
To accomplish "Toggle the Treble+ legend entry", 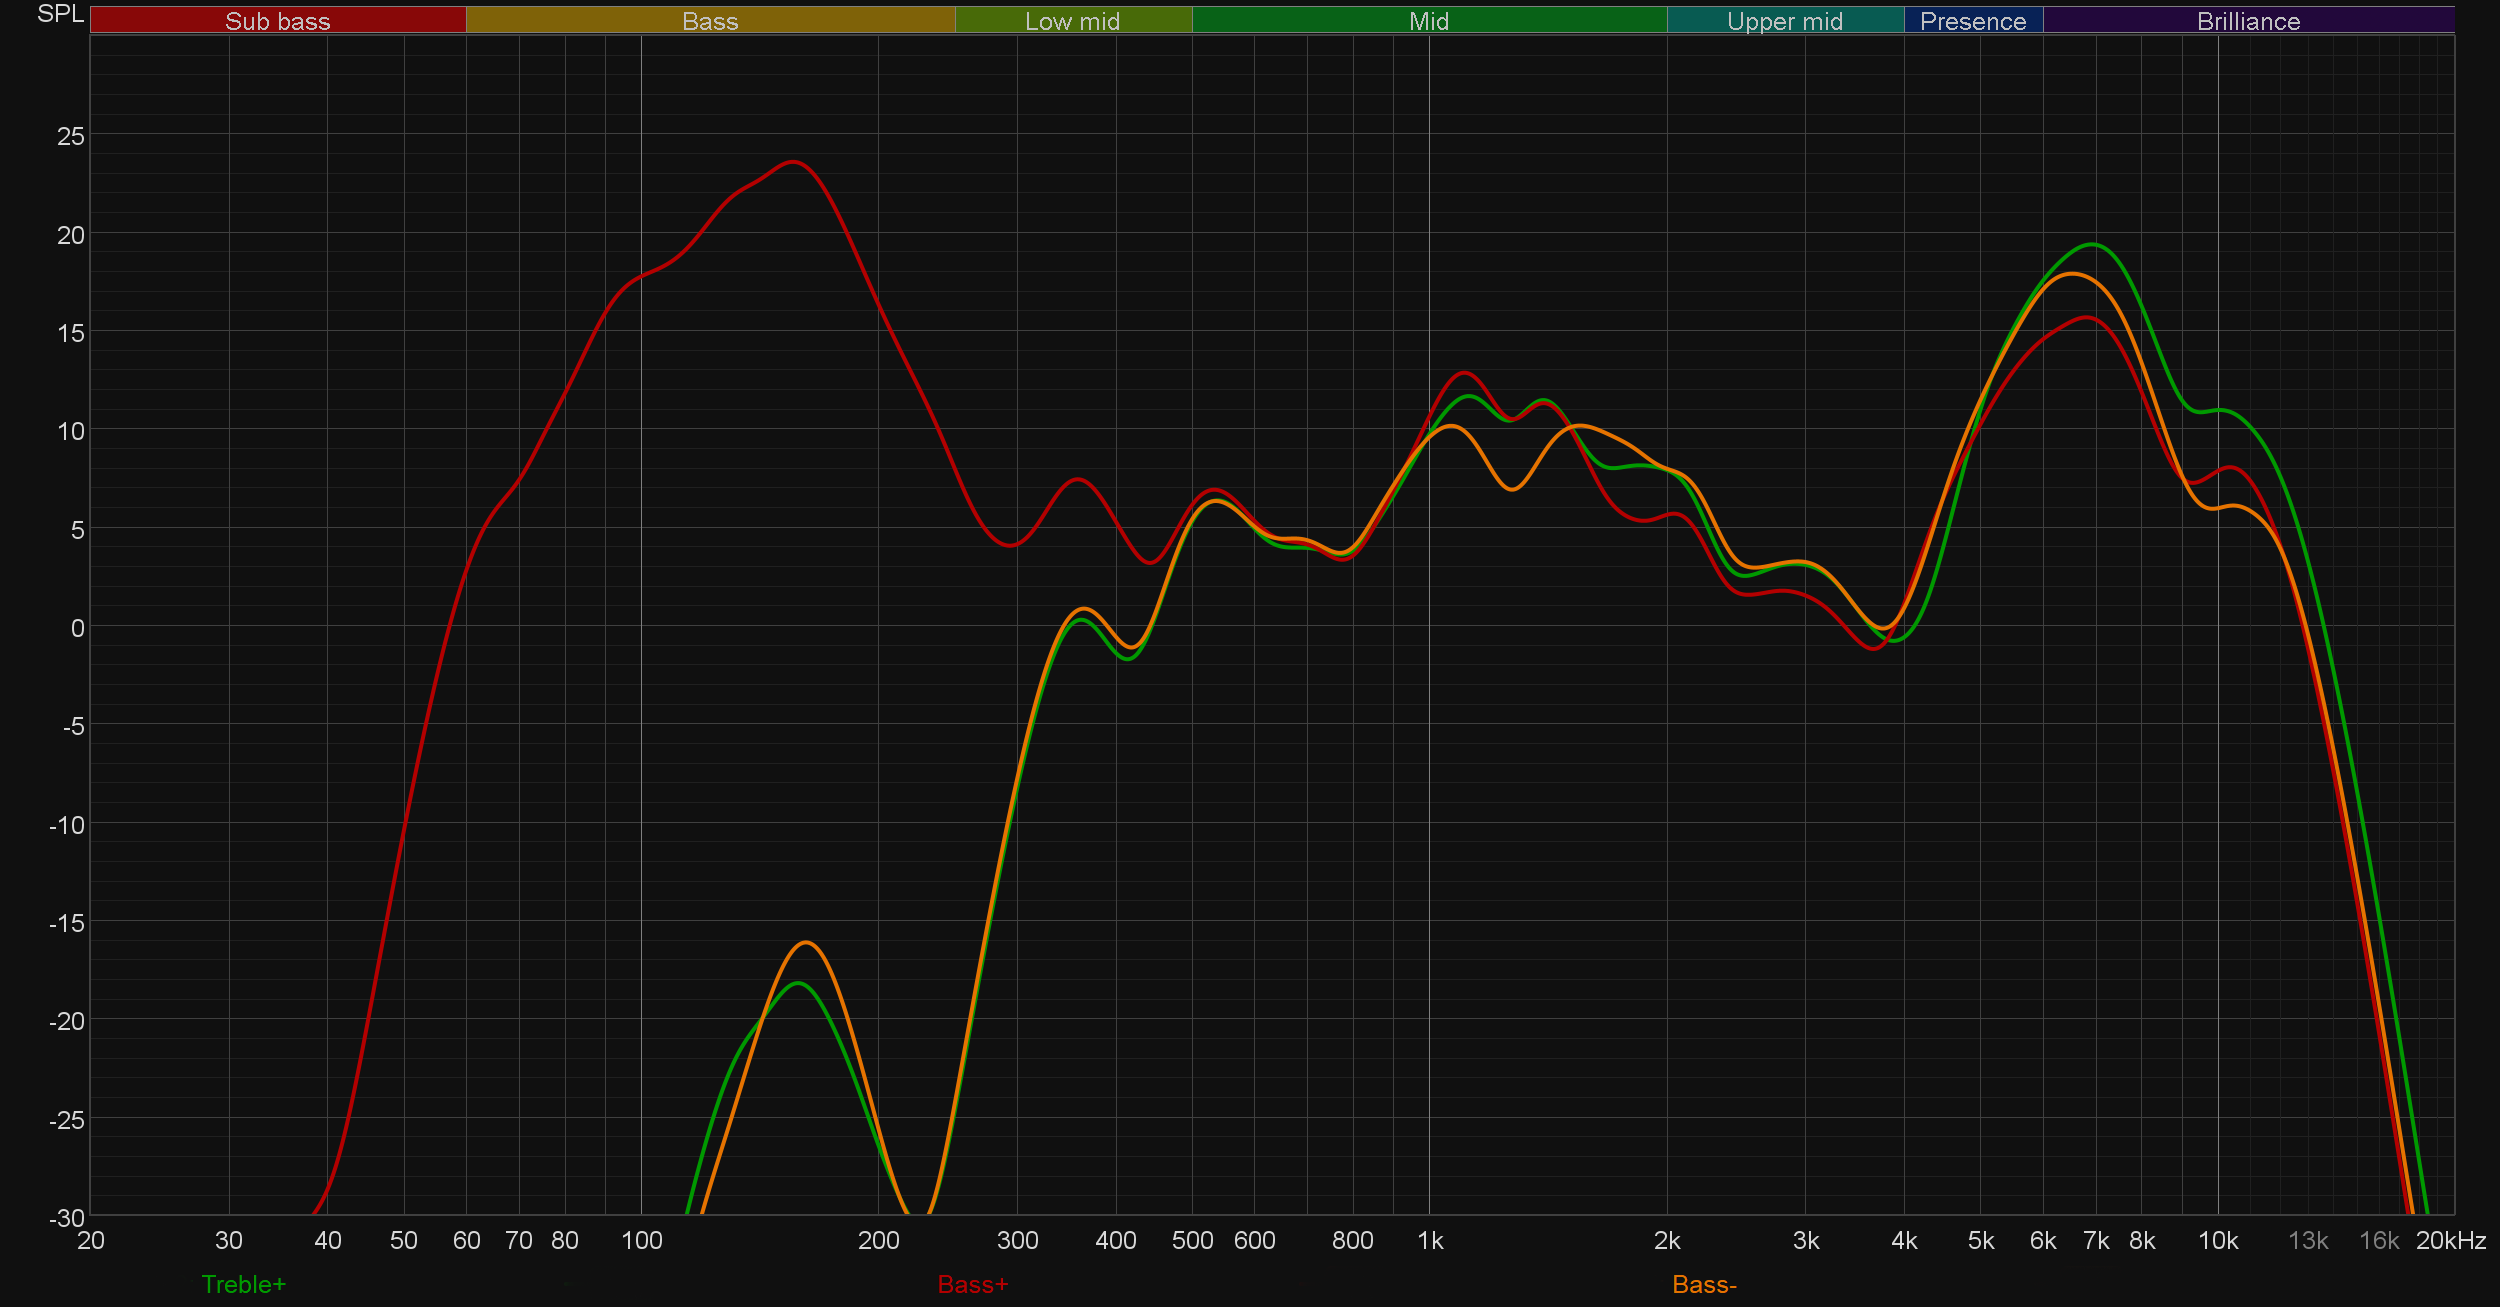I will [x=244, y=1284].
